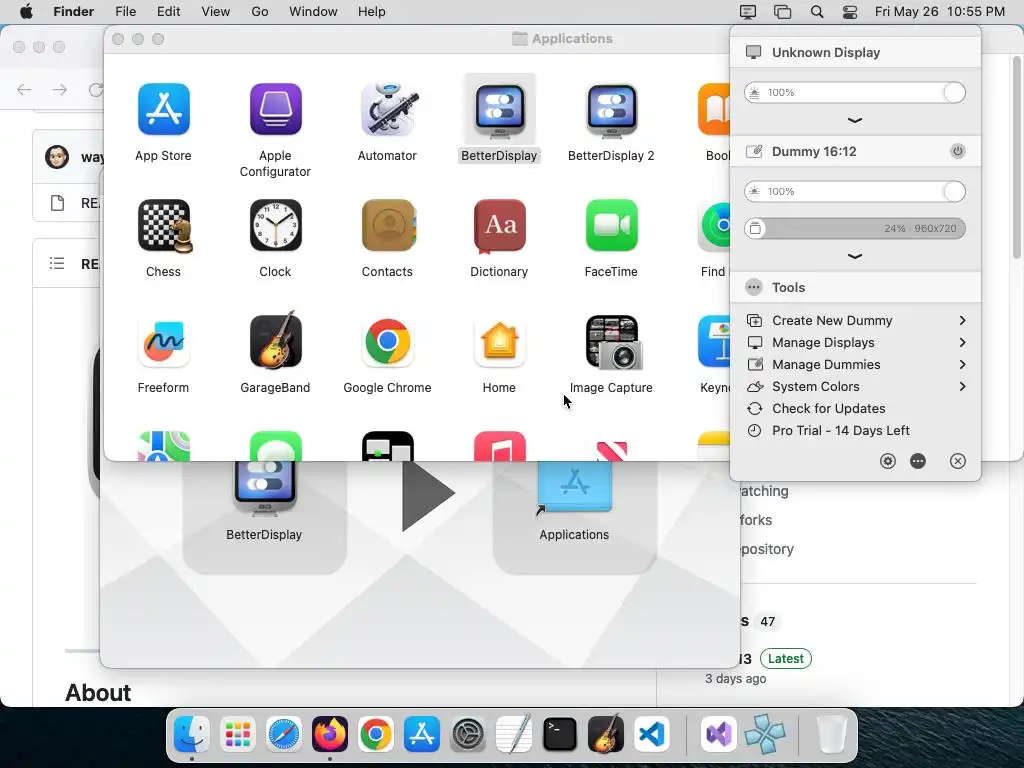1024x768 pixels.
Task: Click browser back arrow button
Action: (24, 89)
